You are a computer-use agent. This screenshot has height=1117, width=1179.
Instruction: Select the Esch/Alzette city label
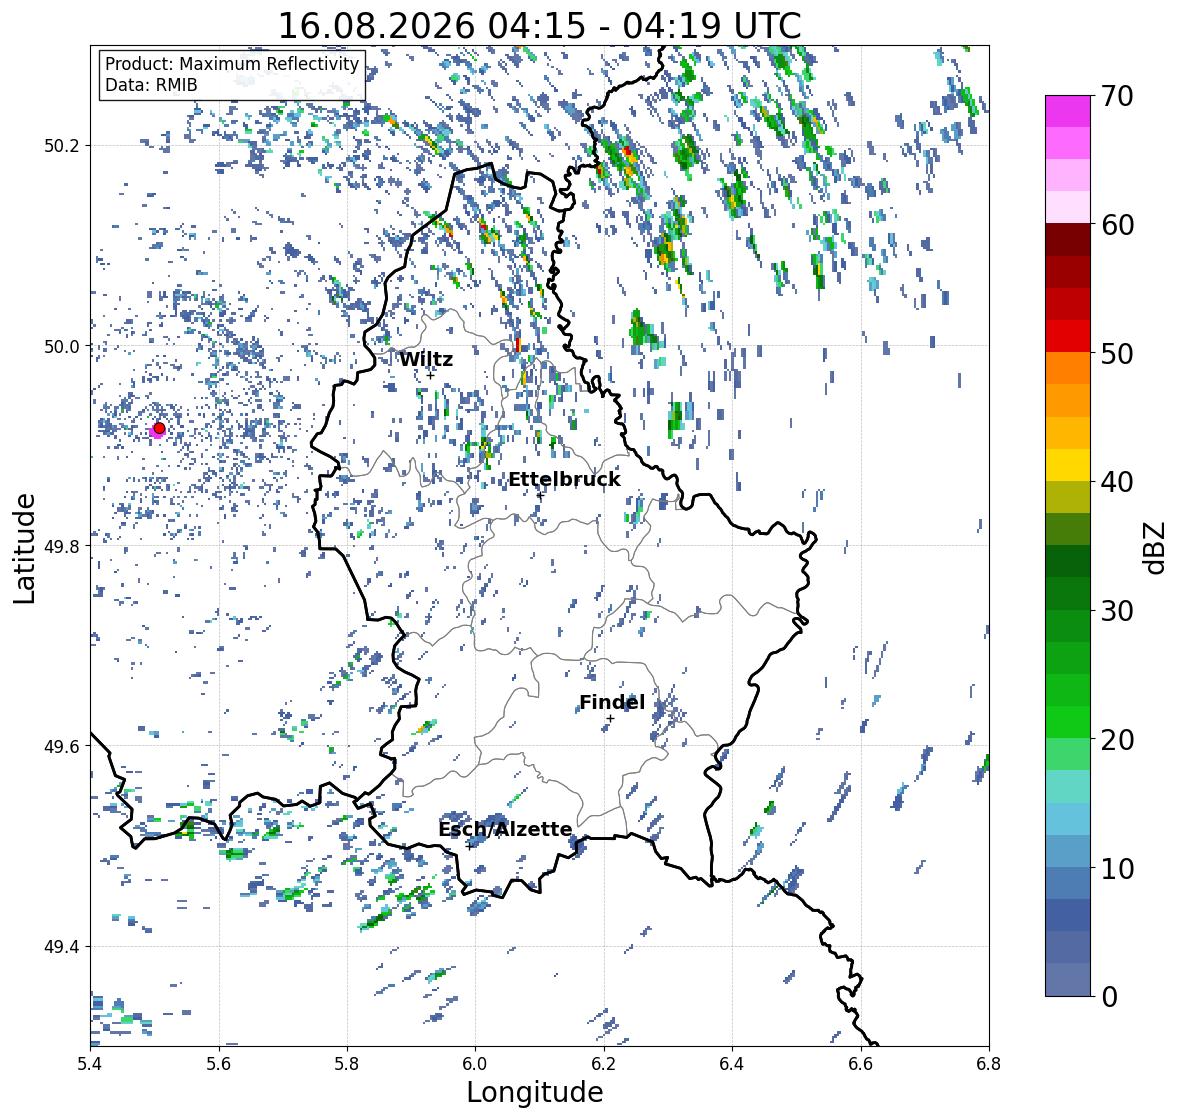point(505,829)
